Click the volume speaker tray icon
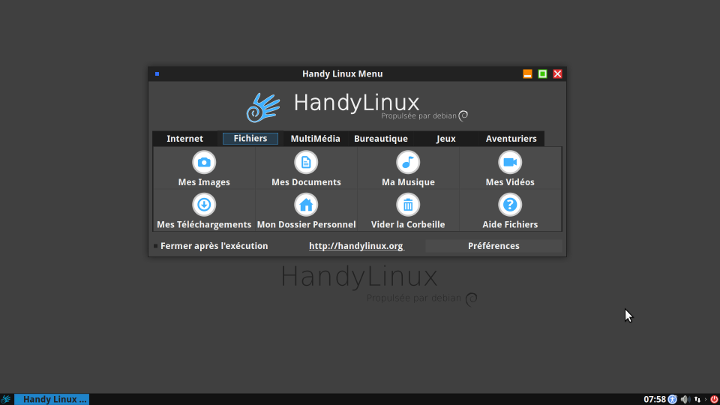The image size is (720, 405). (685, 399)
